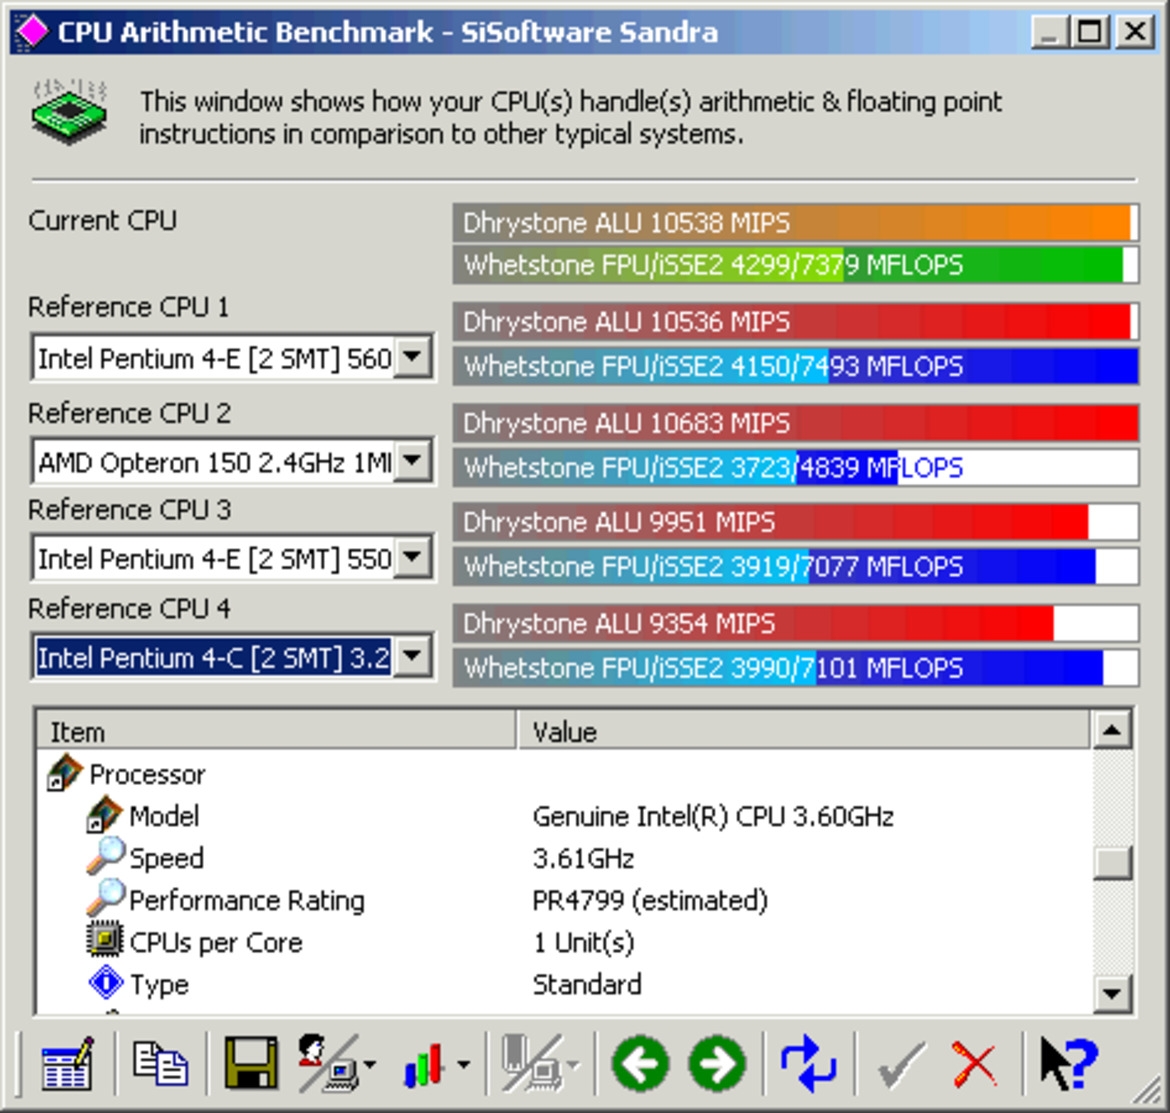Click value 'Genuine Intel(R) CPU 3.60GHz'
The width and height of the screenshot is (1170, 1113).
coord(713,816)
